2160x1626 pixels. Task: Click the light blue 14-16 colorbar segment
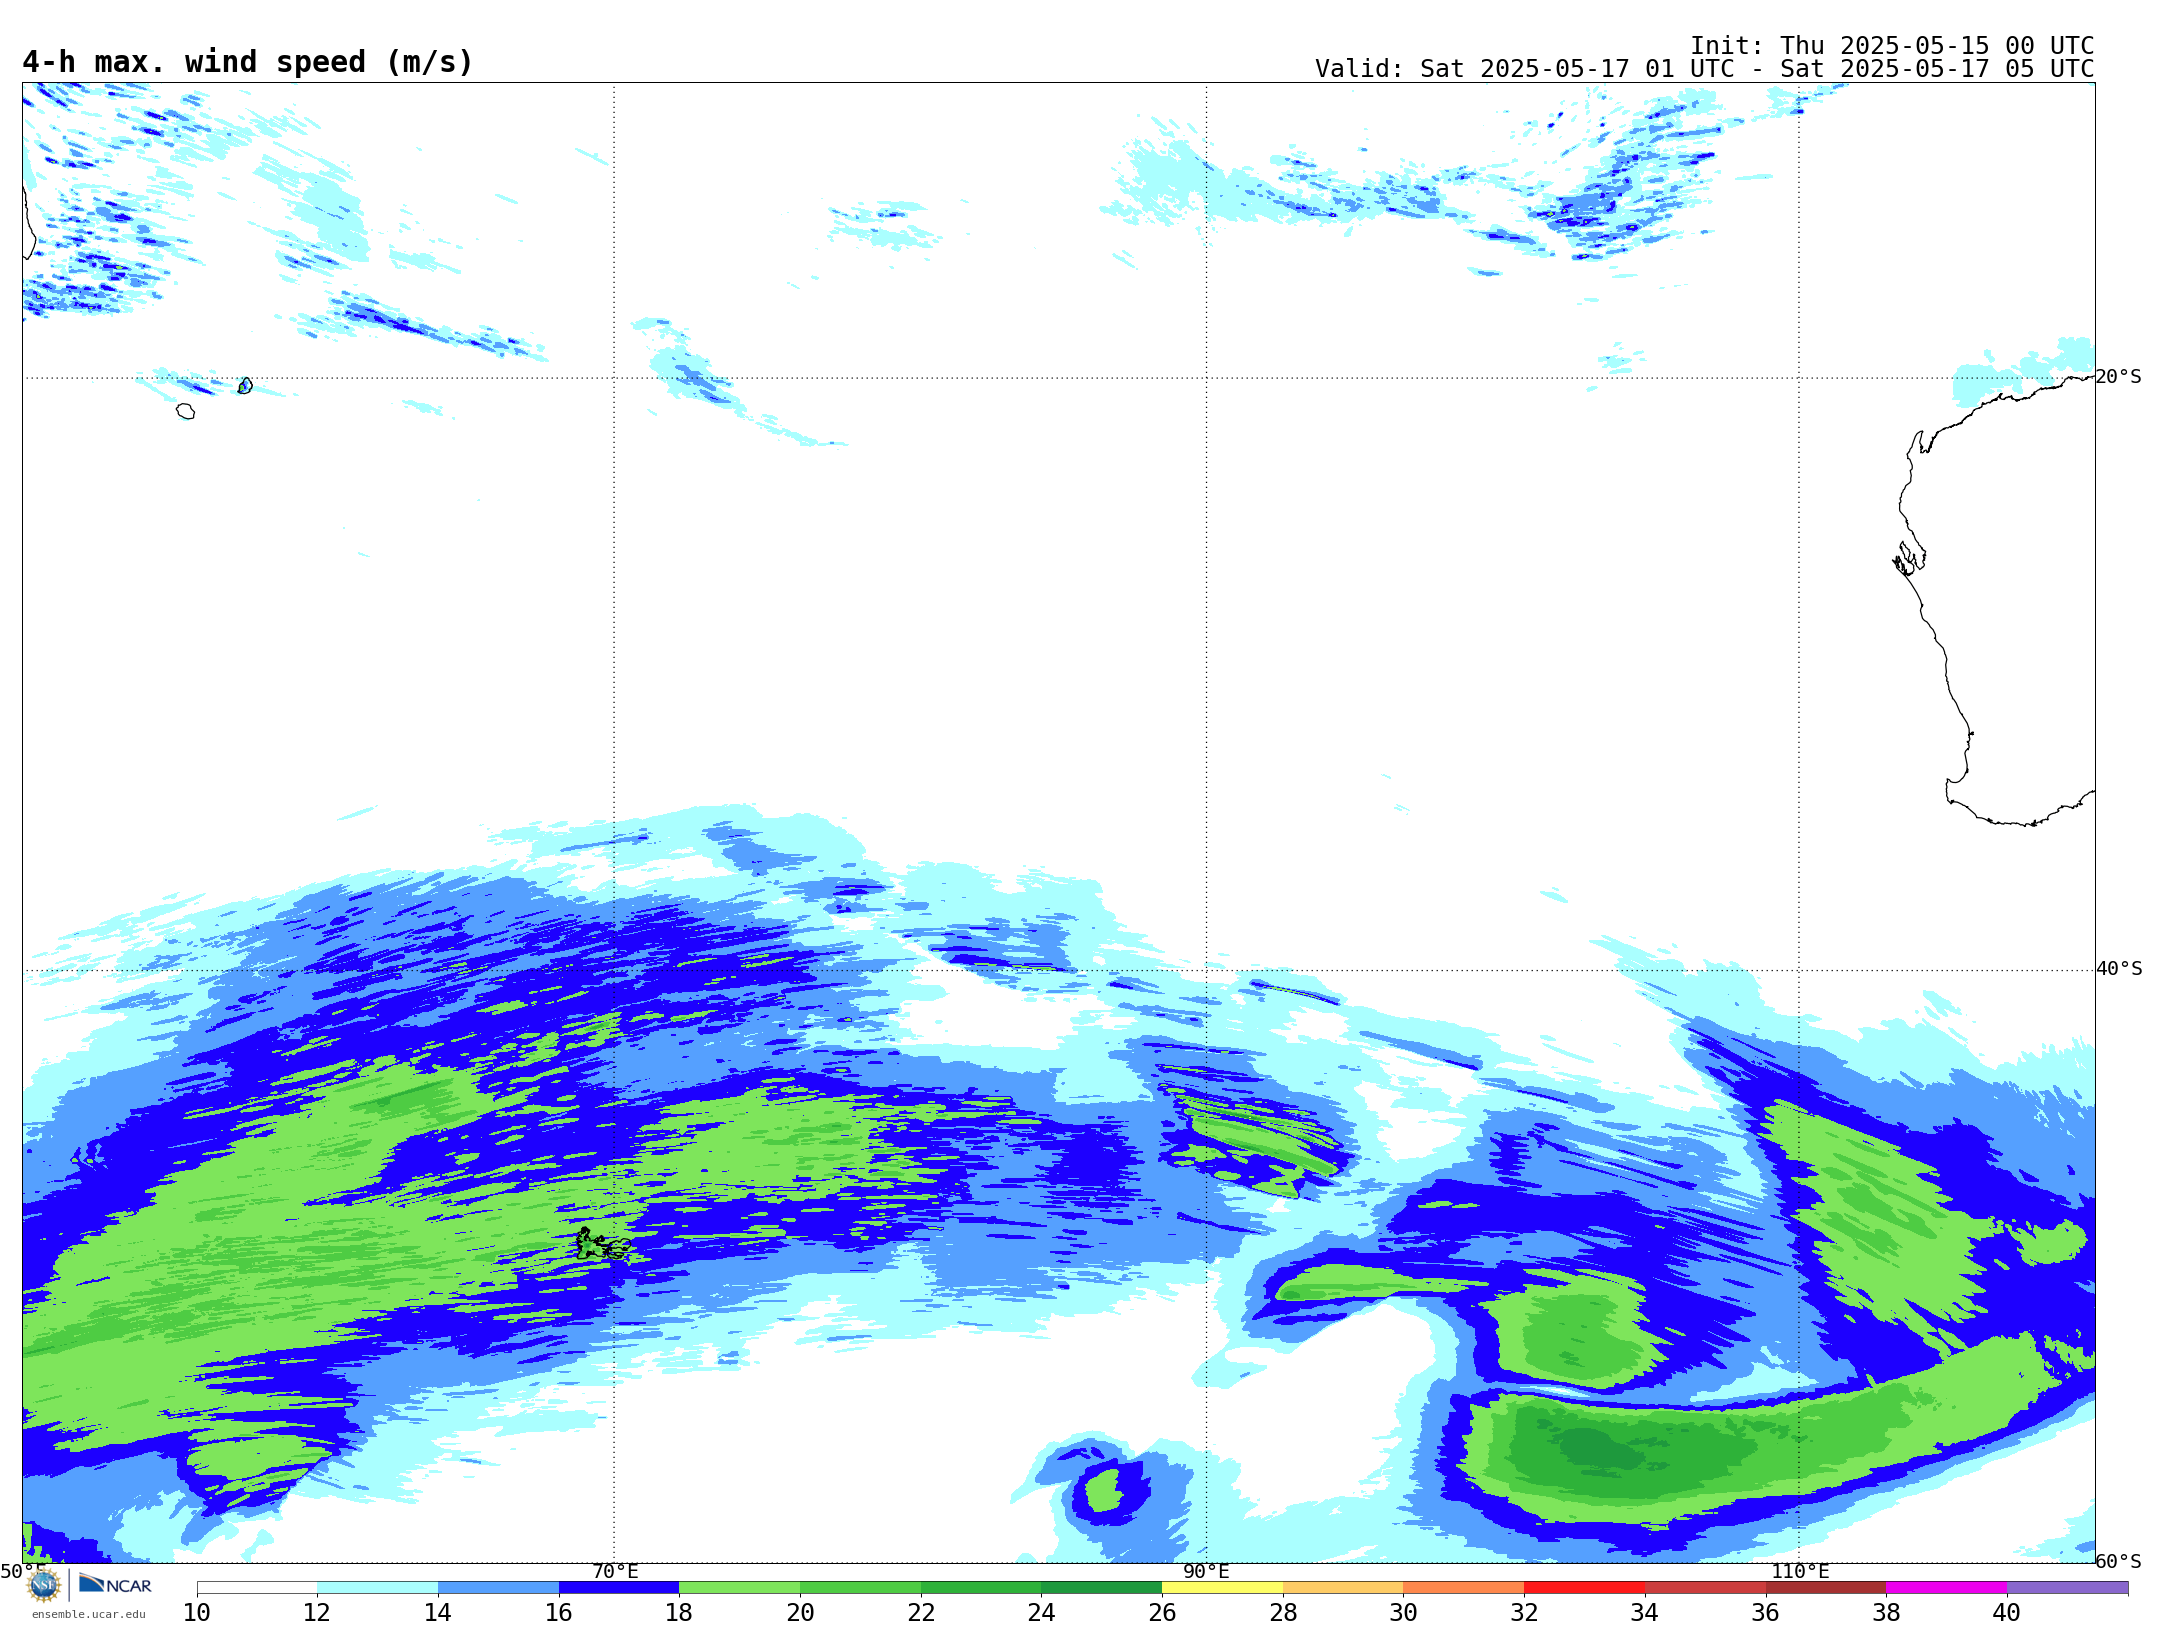tap(498, 1588)
